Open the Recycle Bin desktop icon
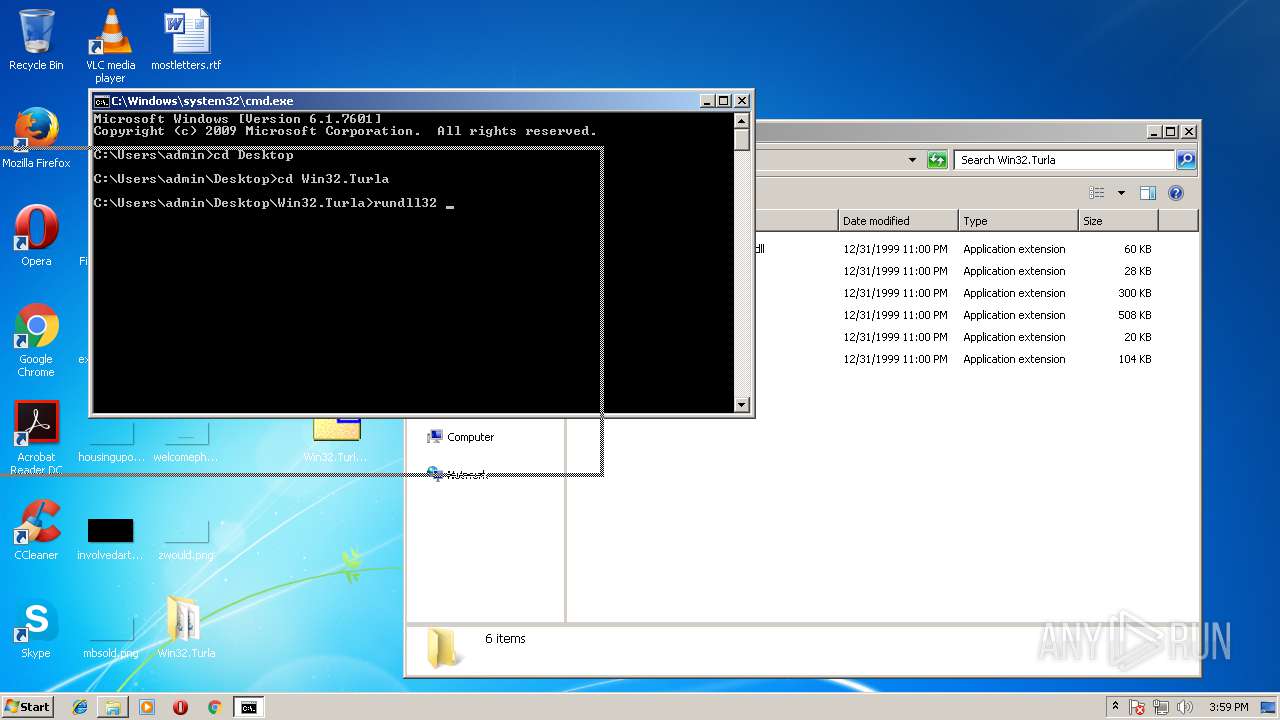The height and width of the screenshot is (720, 1280). pos(36,40)
